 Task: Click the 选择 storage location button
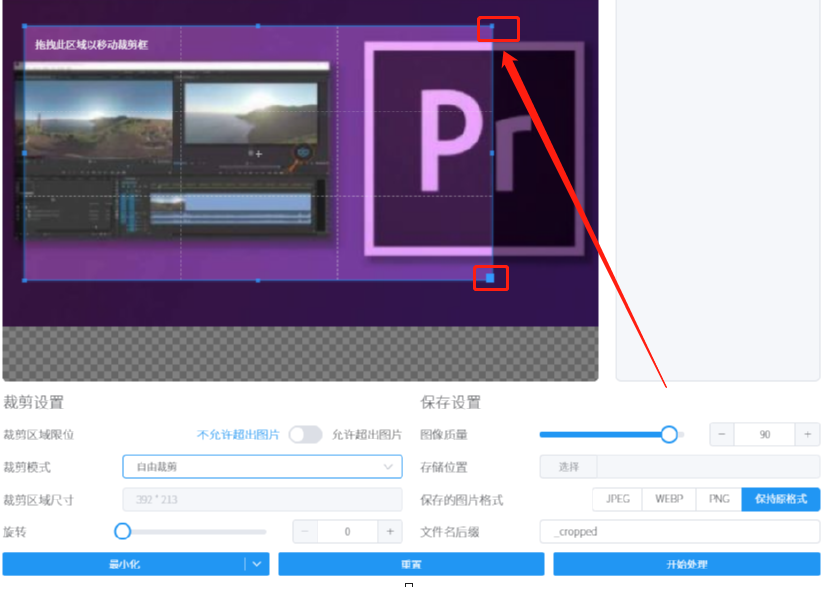[569, 467]
